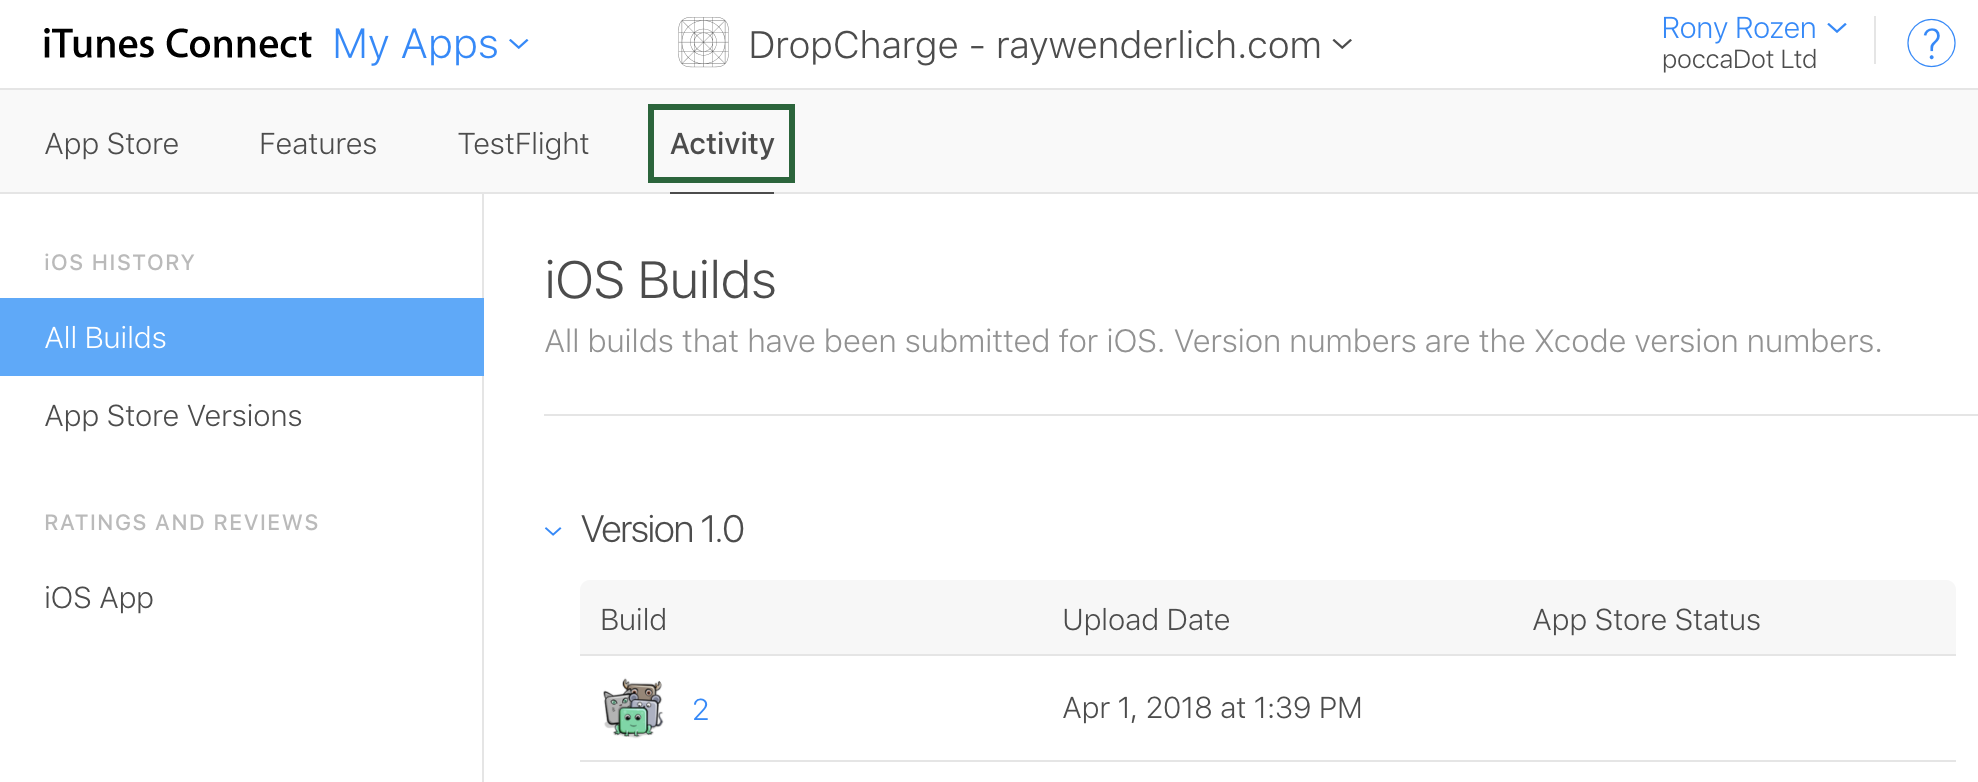This screenshot has height=782, width=1978.
Task: Open build number 2 link
Action: 700,708
